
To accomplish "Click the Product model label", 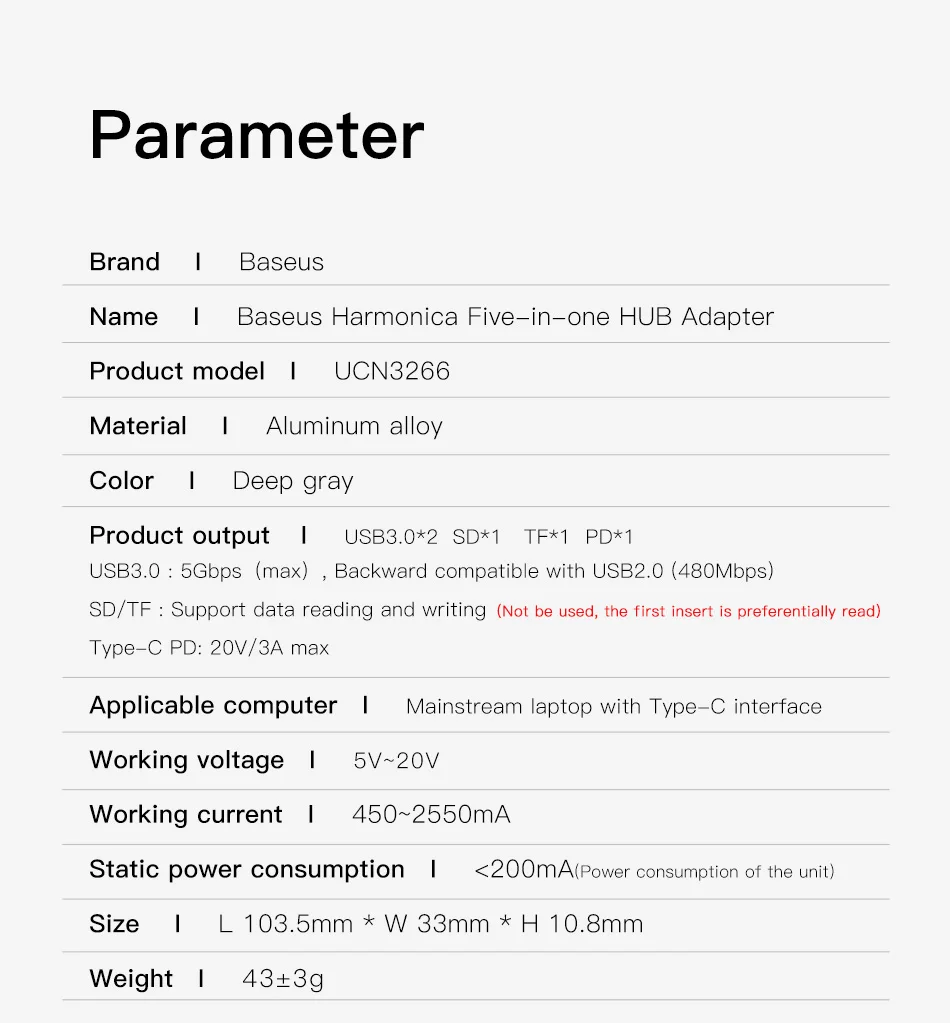I will click(177, 371).
